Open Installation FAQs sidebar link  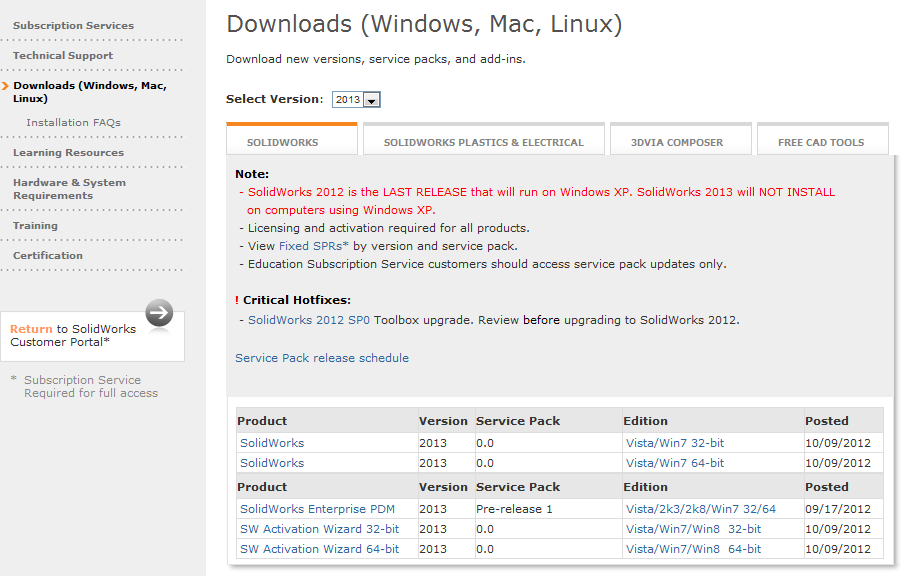pyautogui.click(x=73, y=122)
